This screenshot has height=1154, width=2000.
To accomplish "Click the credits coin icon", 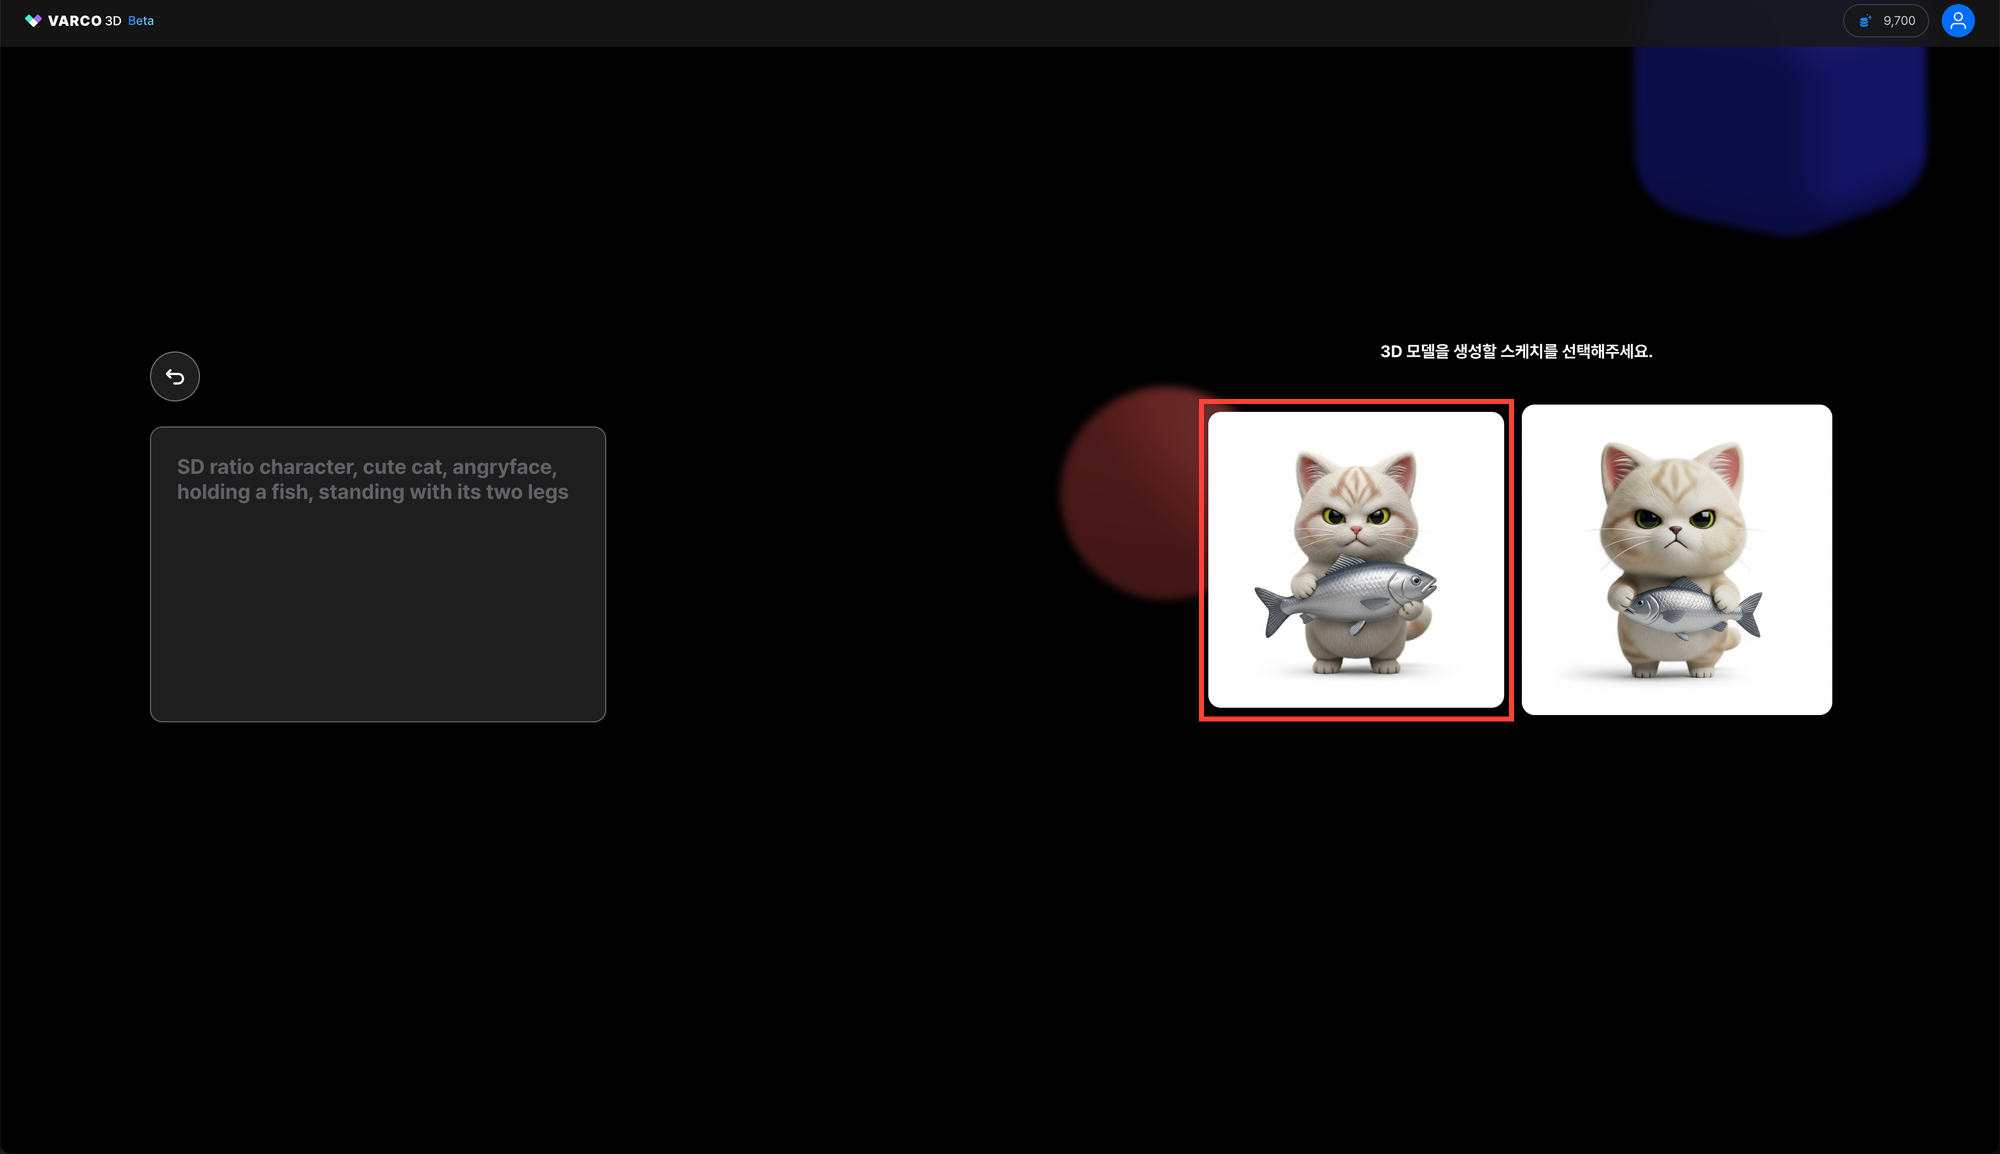I will click(1865, 21).
